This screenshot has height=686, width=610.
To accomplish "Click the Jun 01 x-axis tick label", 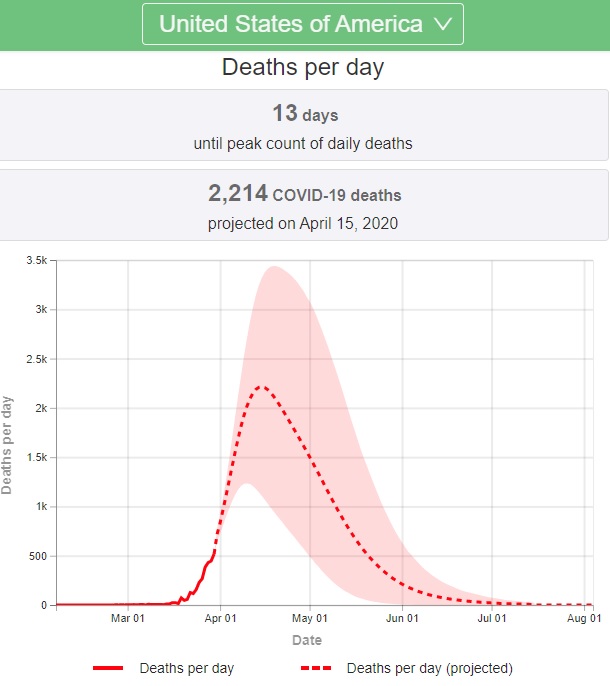I will 403,620.
